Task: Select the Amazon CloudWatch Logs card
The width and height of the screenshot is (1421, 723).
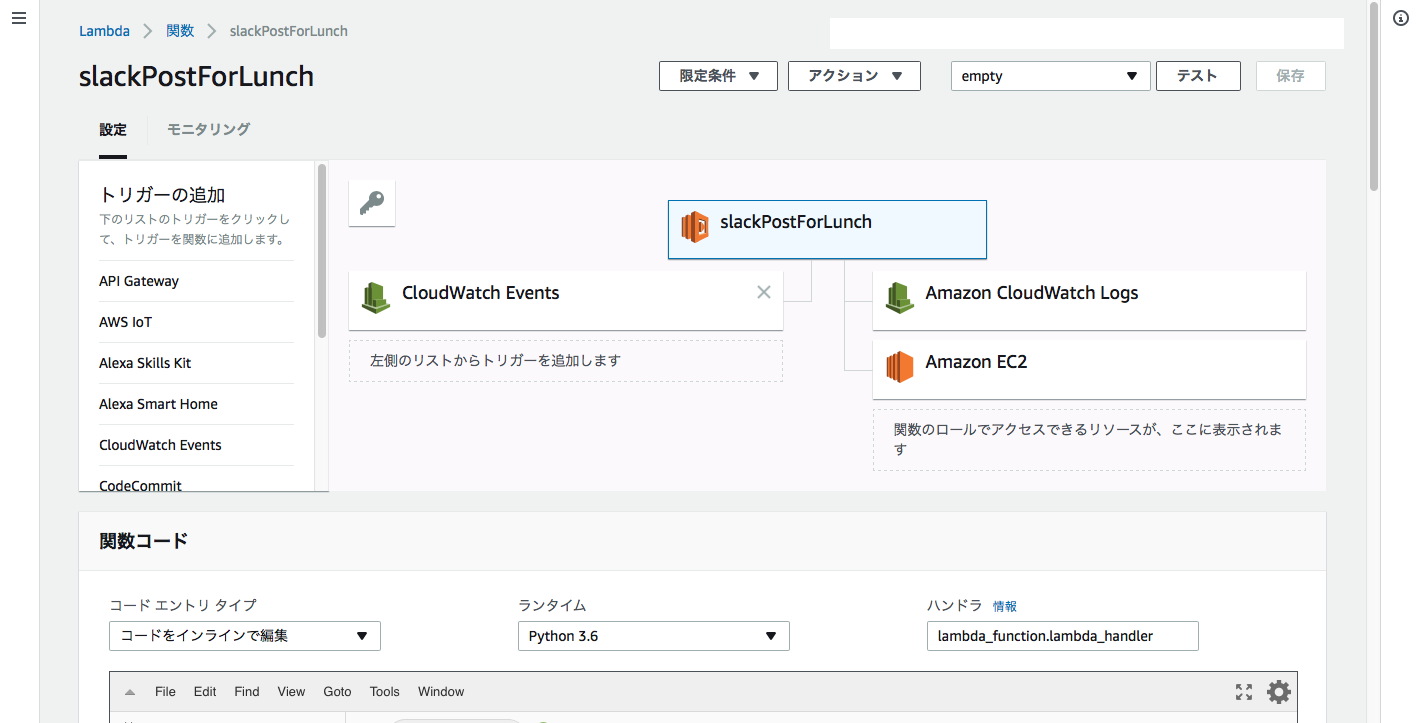Action: [1089, 299]
